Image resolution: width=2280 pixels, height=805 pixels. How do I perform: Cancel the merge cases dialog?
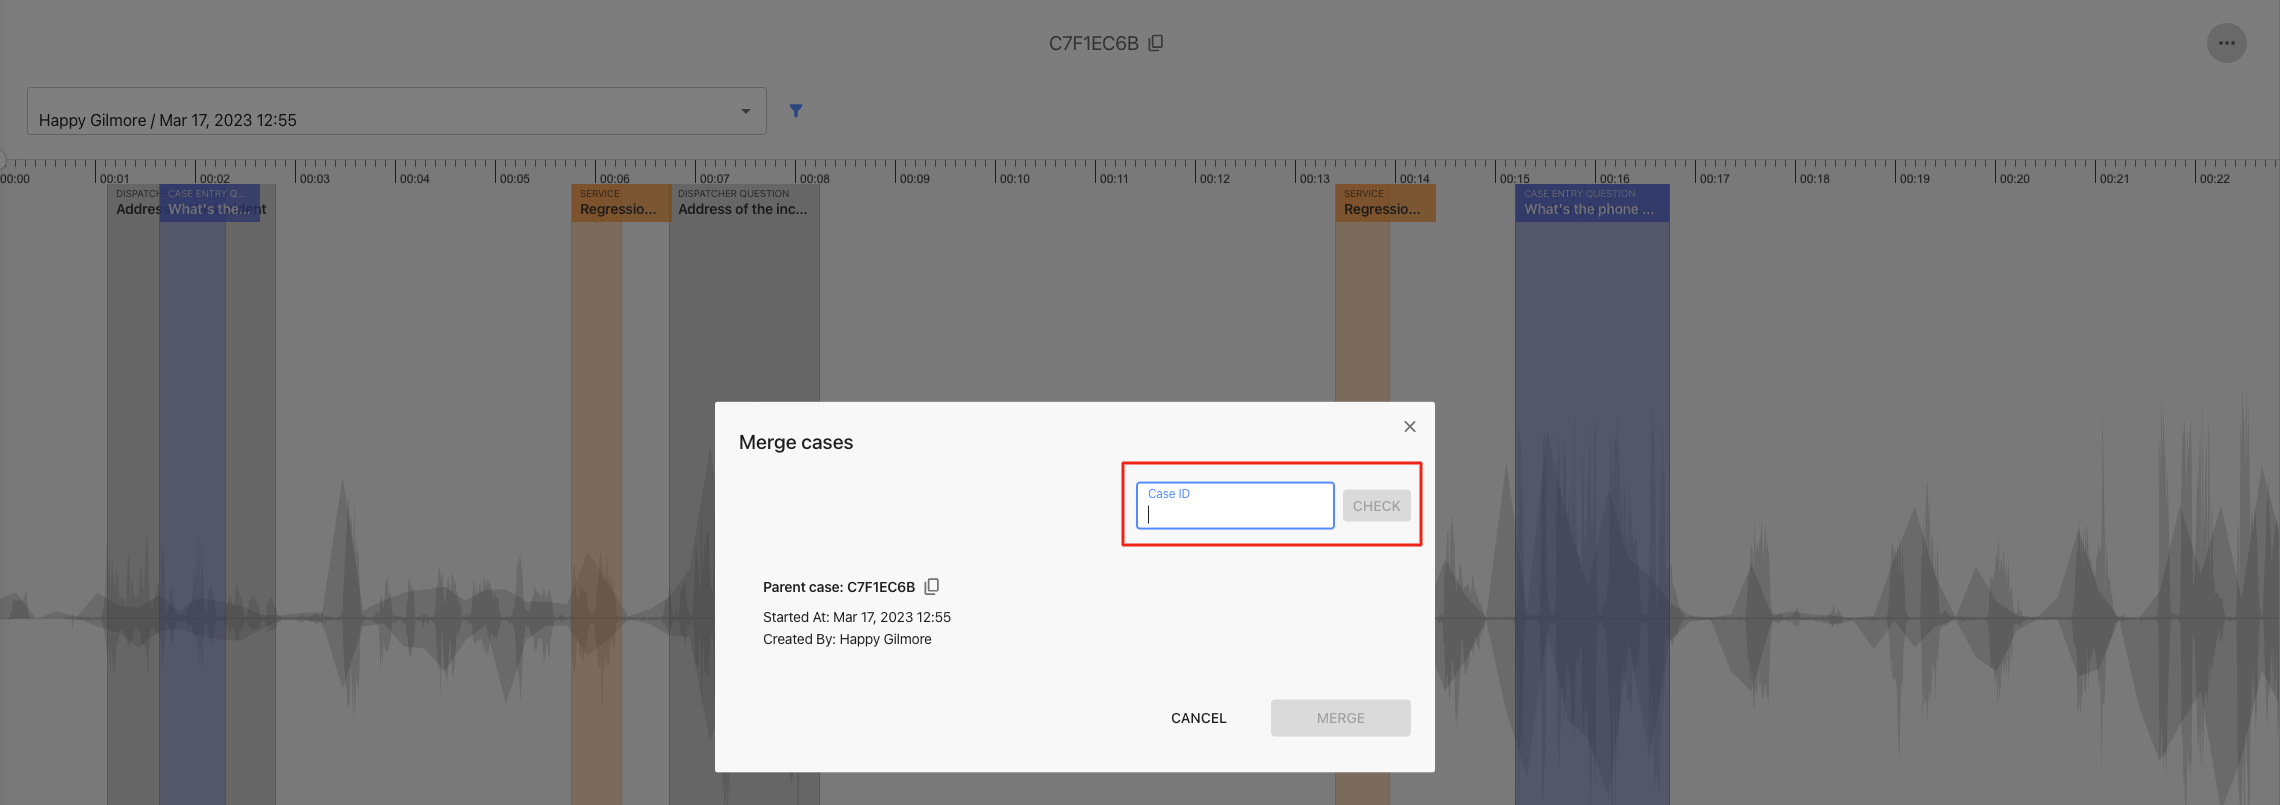pyautogui.click(x=1198, y=718)
